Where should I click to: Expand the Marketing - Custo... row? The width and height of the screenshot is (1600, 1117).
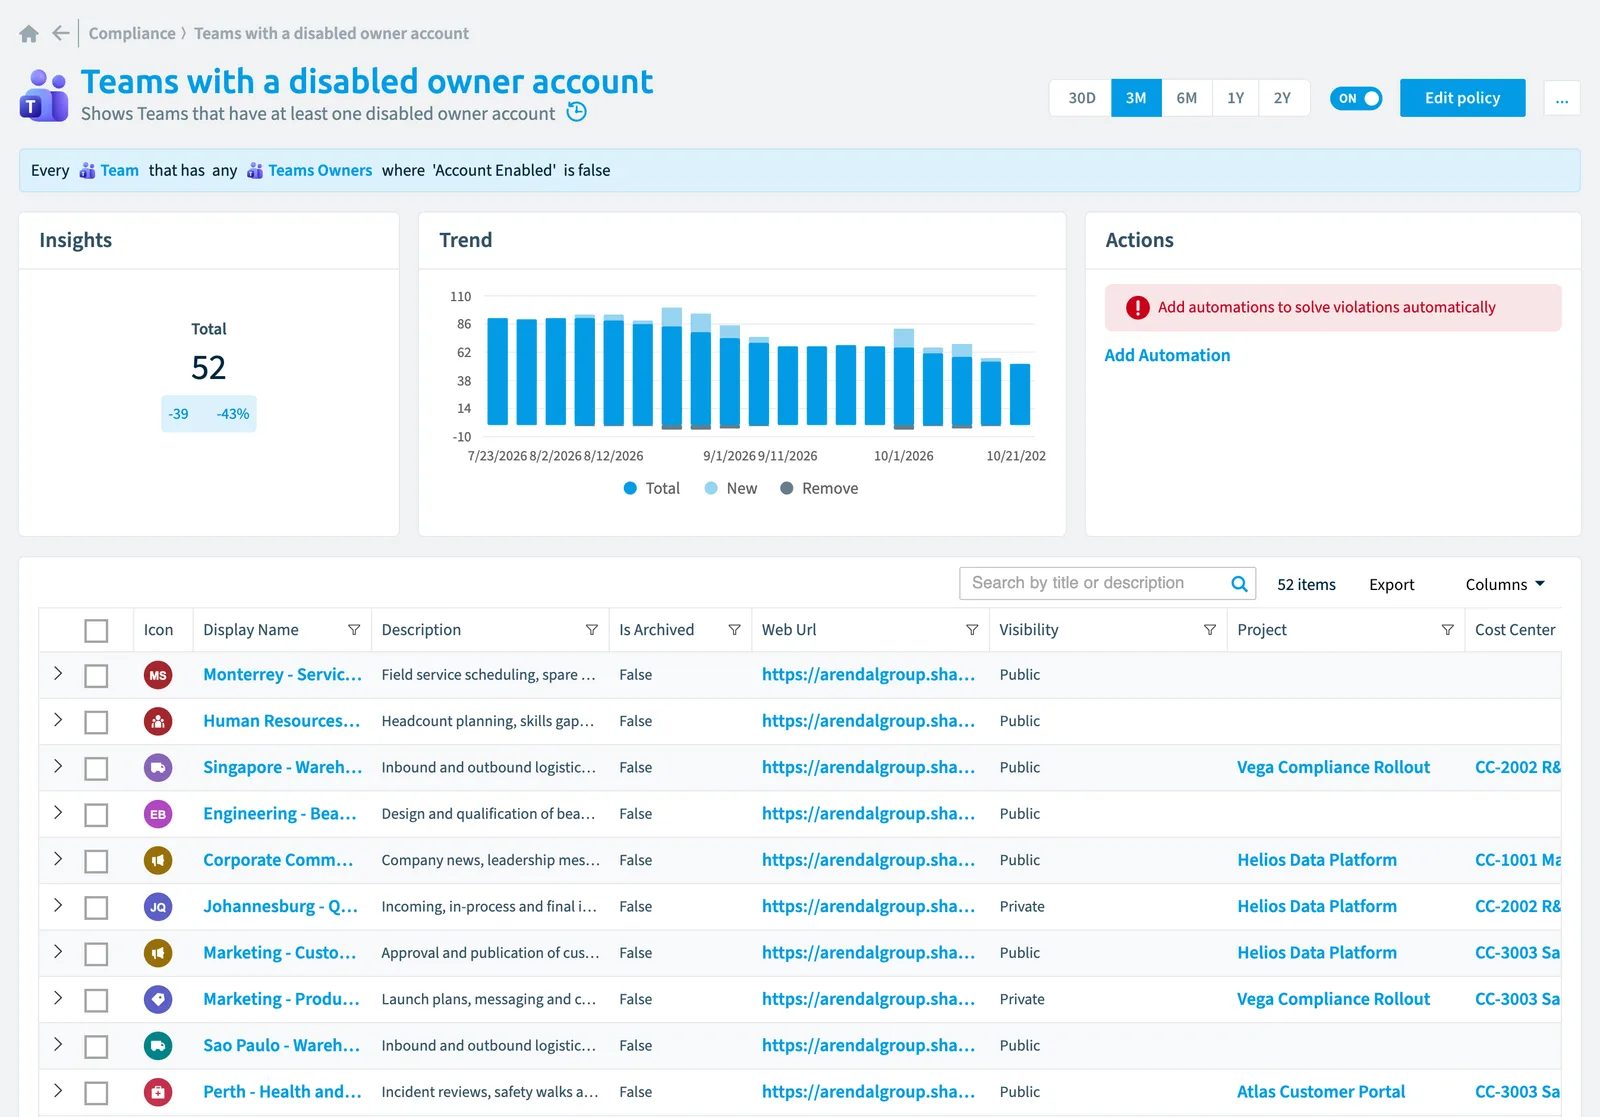click(x=58, y=952)
